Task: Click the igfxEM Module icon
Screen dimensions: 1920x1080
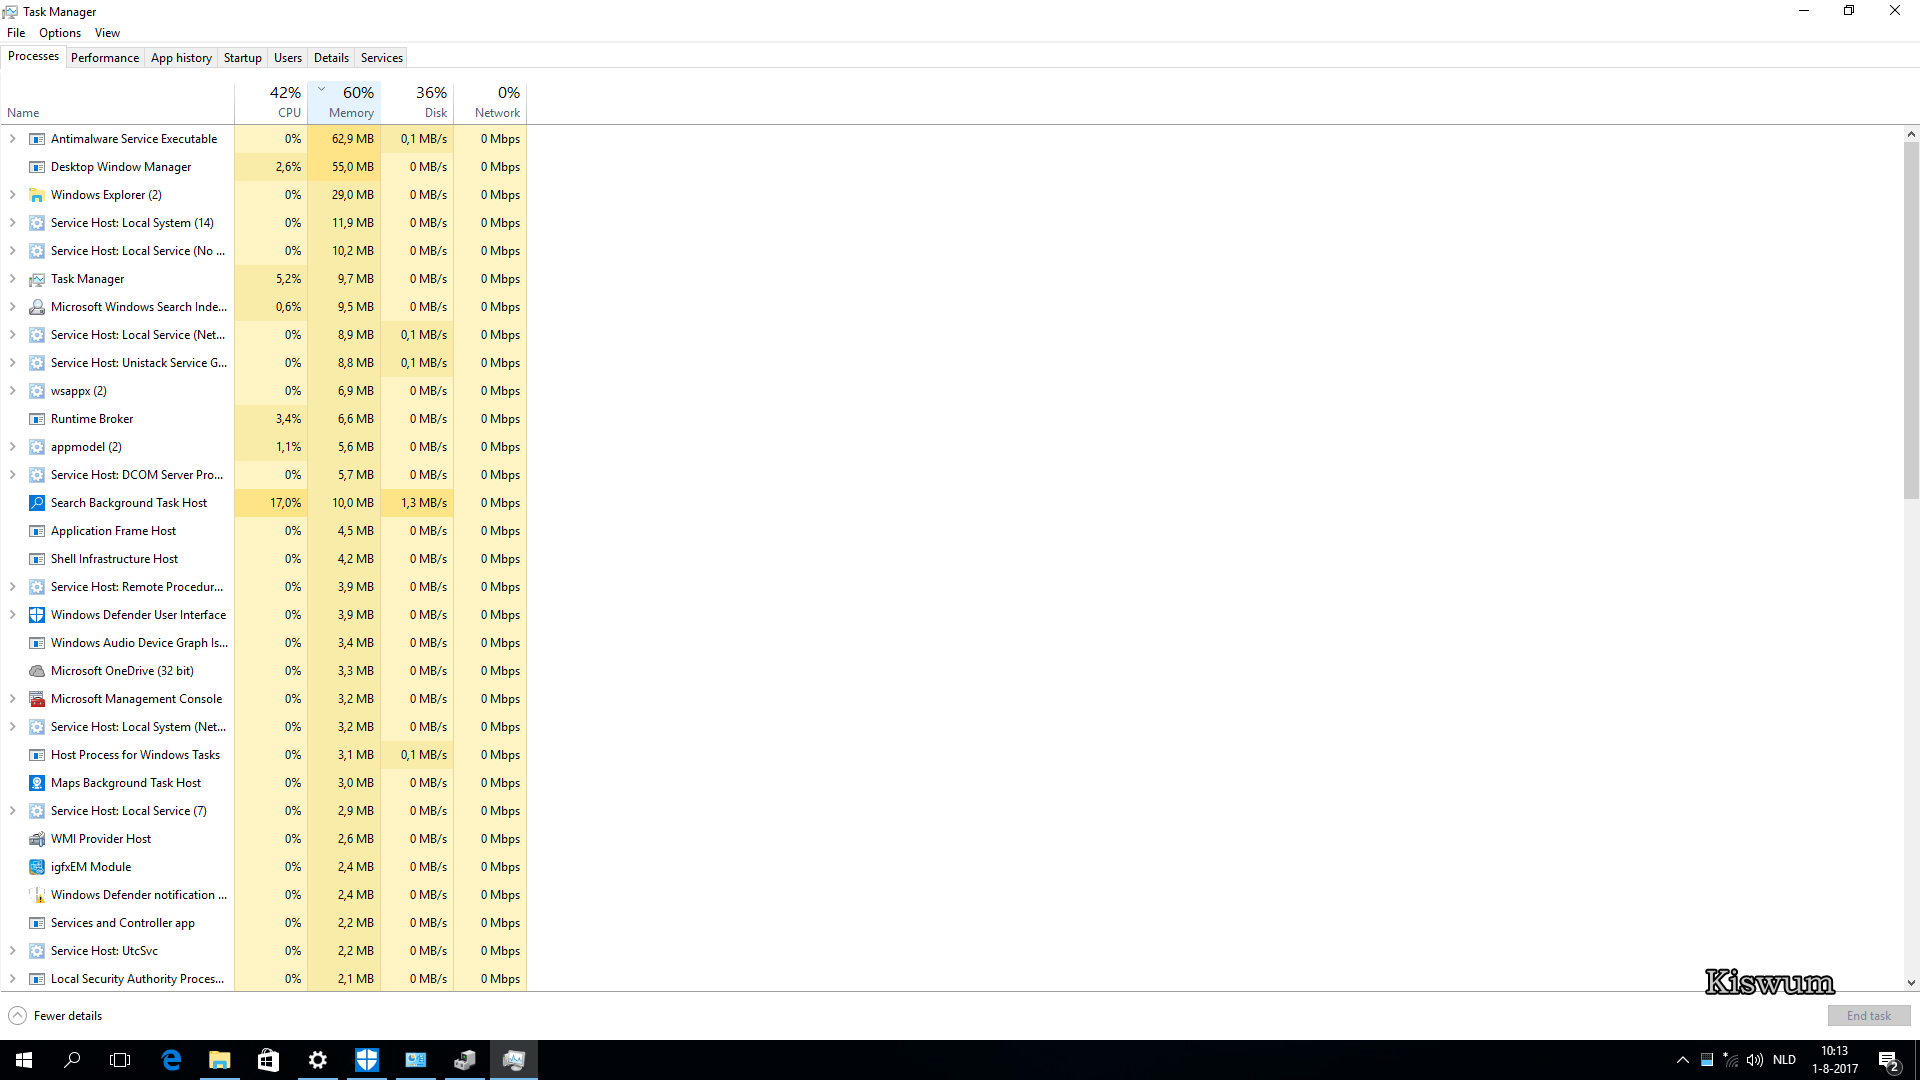Action: (37, 867)
